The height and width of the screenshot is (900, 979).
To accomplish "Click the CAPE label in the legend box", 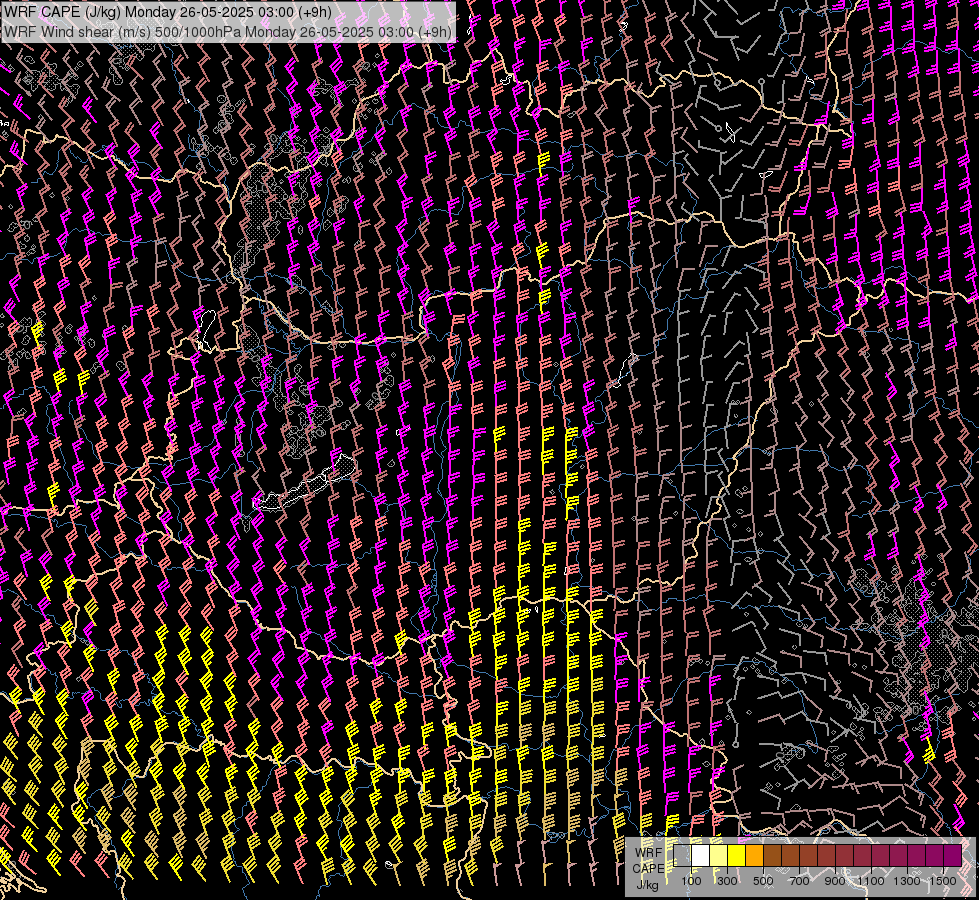I will coord(648,869).
